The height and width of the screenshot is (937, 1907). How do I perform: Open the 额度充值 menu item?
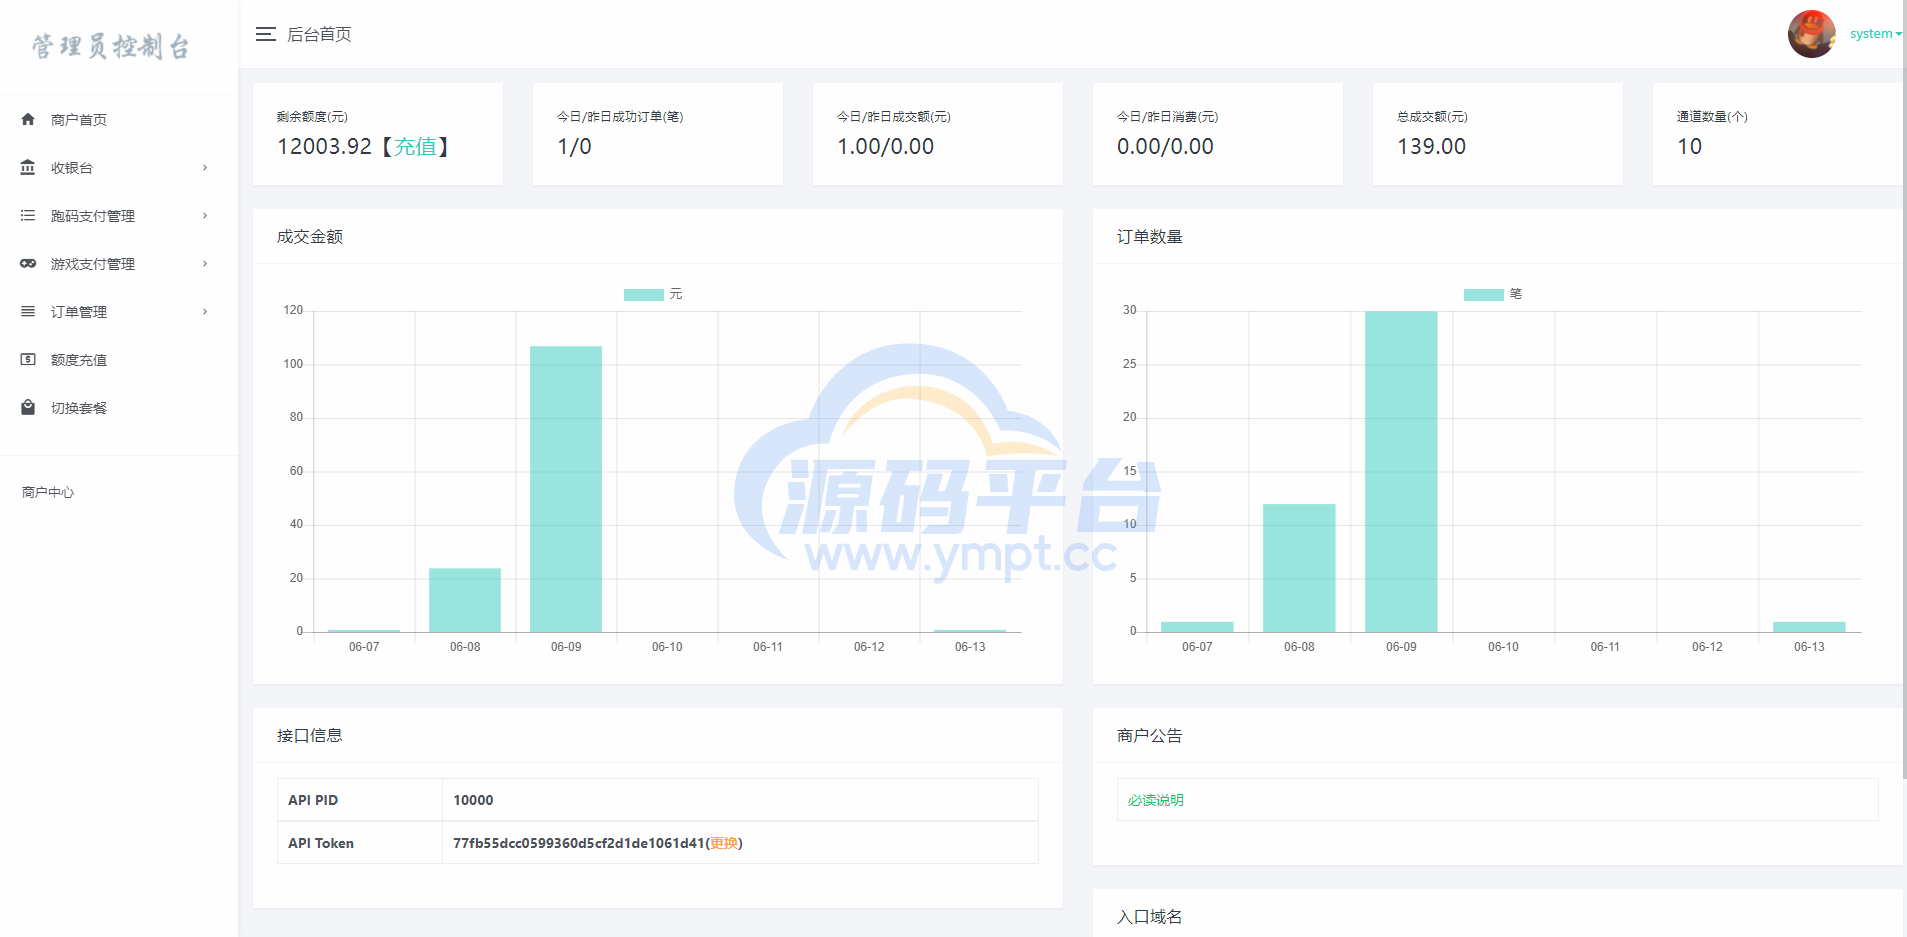tap(119, 359)
